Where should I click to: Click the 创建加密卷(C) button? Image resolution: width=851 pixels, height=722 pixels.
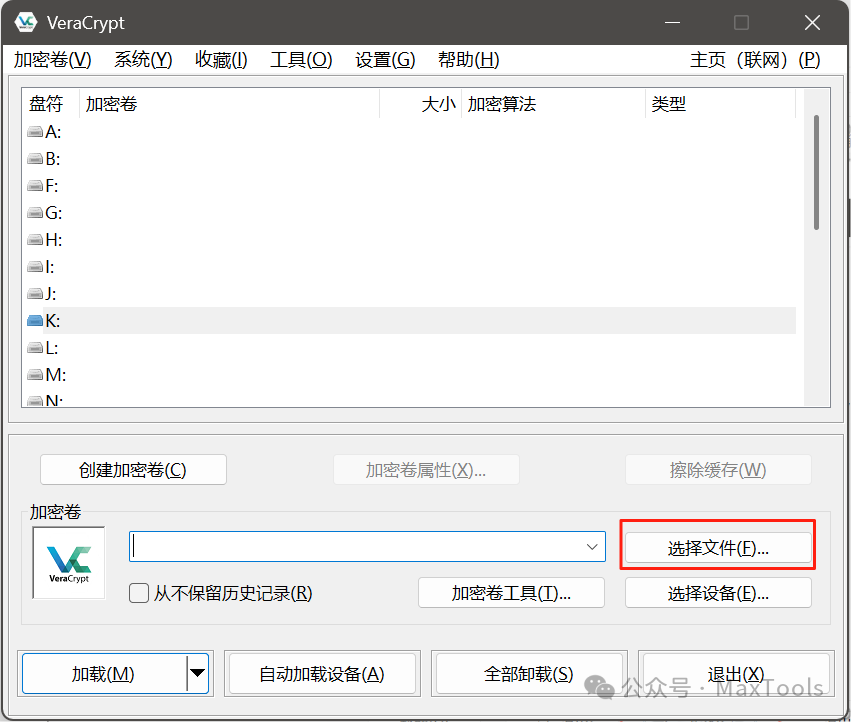tap(133, 470)
